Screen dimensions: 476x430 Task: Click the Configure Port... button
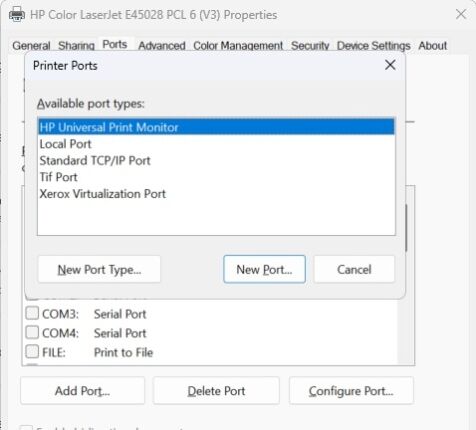(x=351, y=391)
